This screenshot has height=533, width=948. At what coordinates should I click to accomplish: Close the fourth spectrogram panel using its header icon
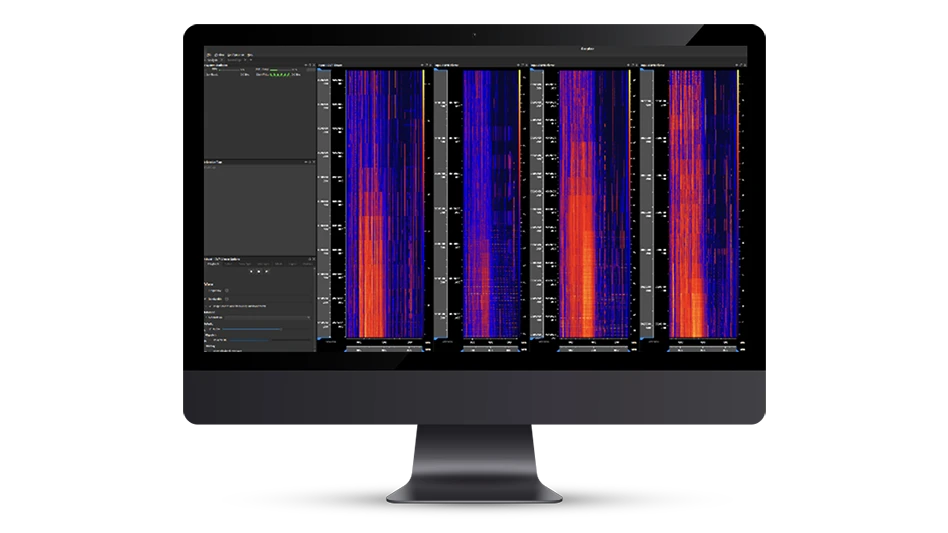pos(743,66)
